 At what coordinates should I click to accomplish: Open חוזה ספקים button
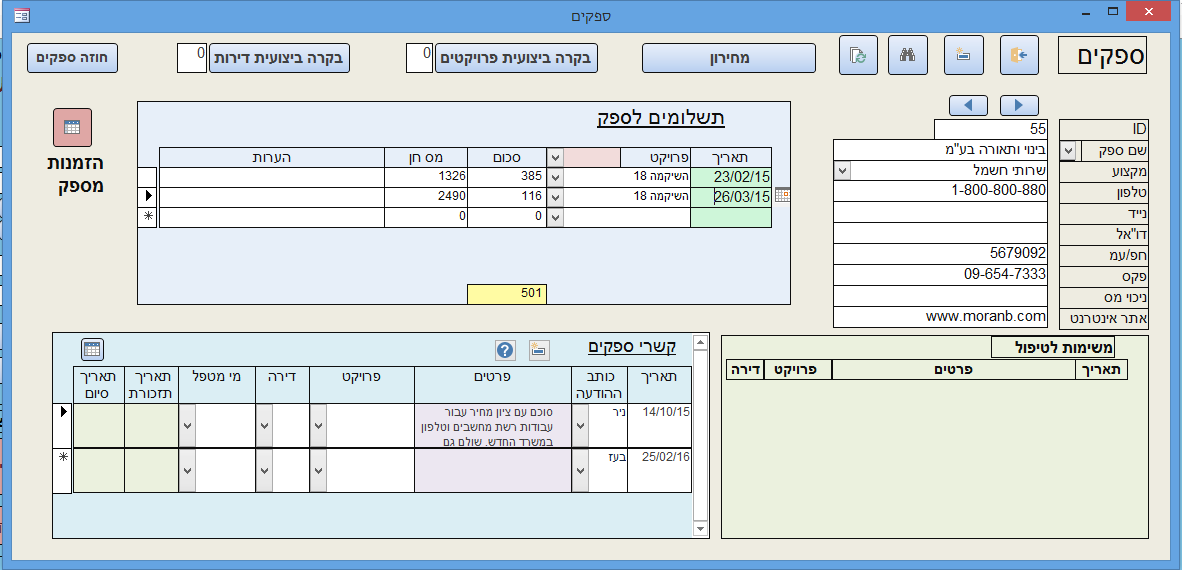73,58
